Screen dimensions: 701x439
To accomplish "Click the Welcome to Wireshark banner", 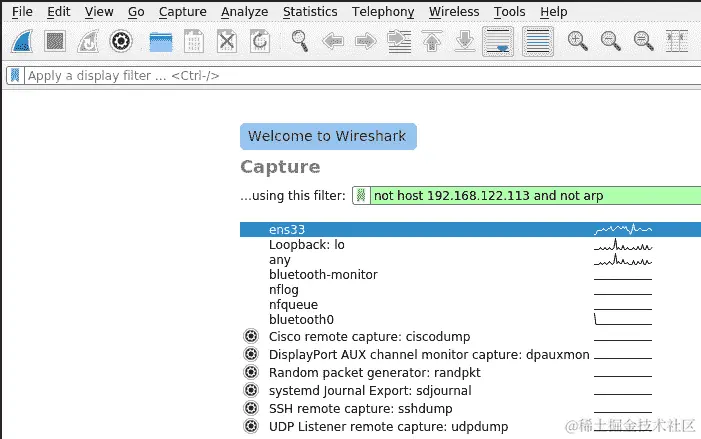I will tap(328, 136).
